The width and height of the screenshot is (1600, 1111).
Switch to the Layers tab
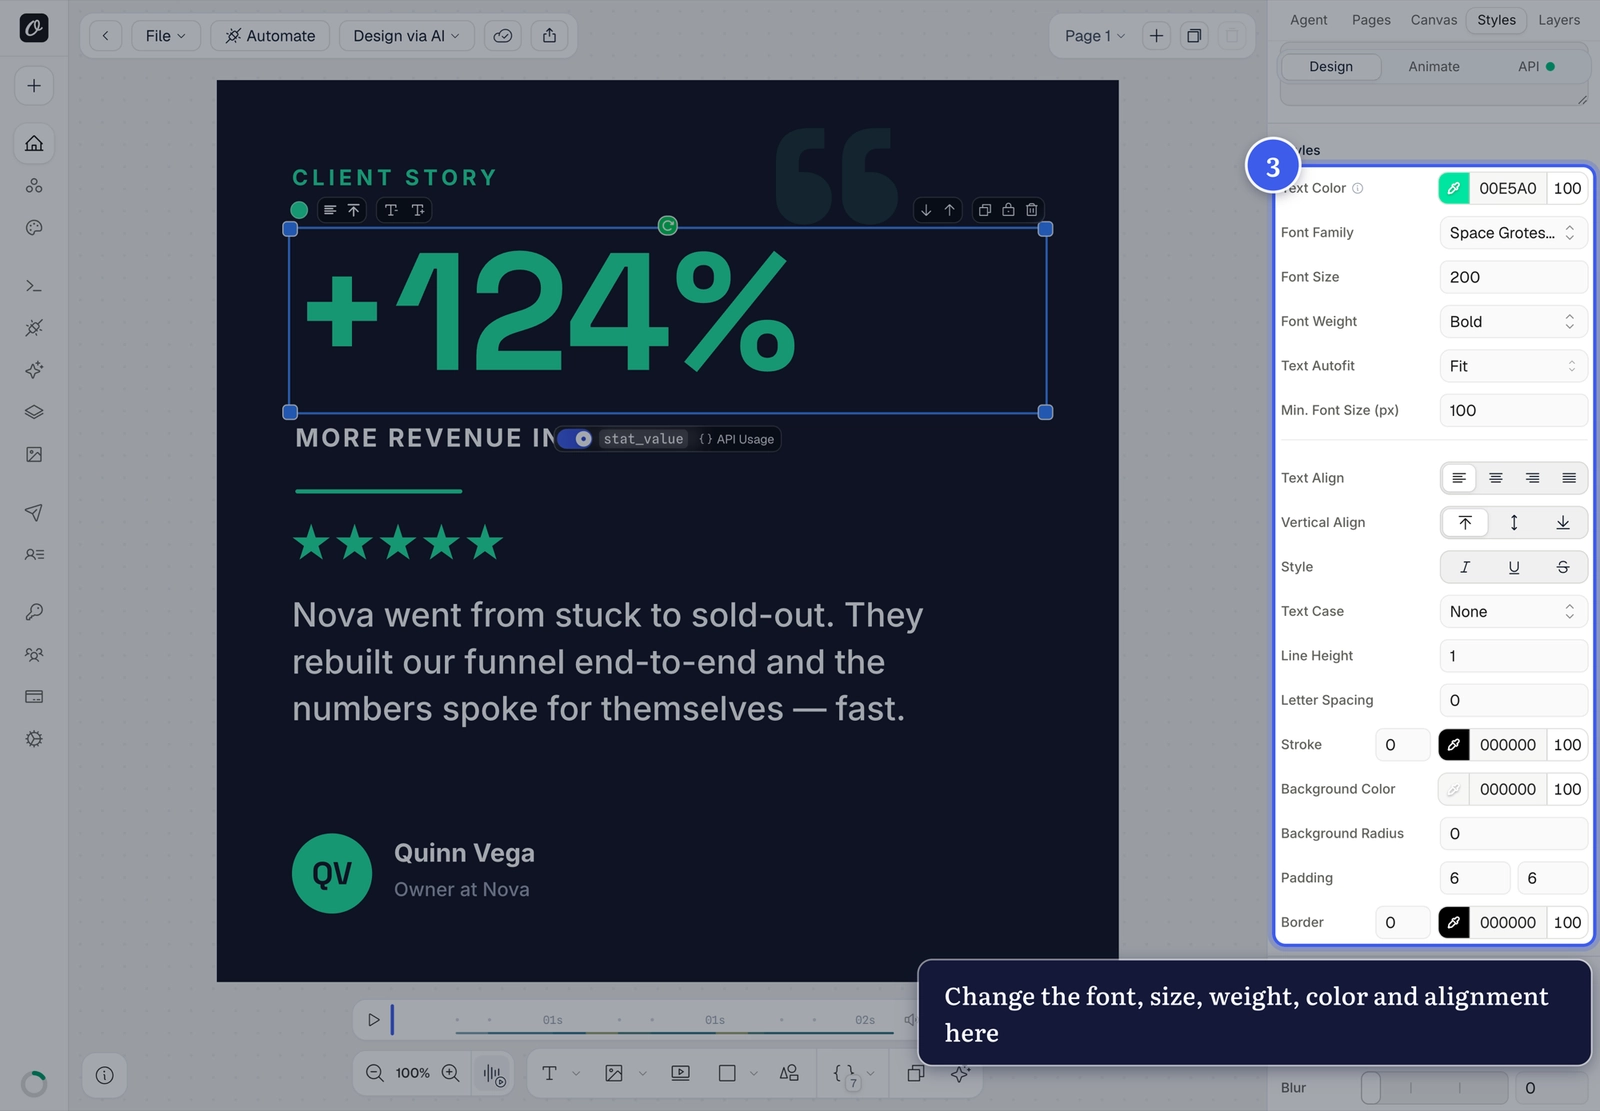click(x=1559, y=20)
